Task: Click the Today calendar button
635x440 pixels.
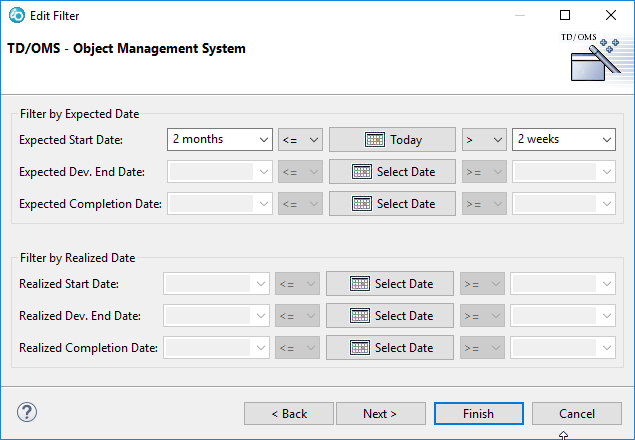Action: [x=393, y=140]
